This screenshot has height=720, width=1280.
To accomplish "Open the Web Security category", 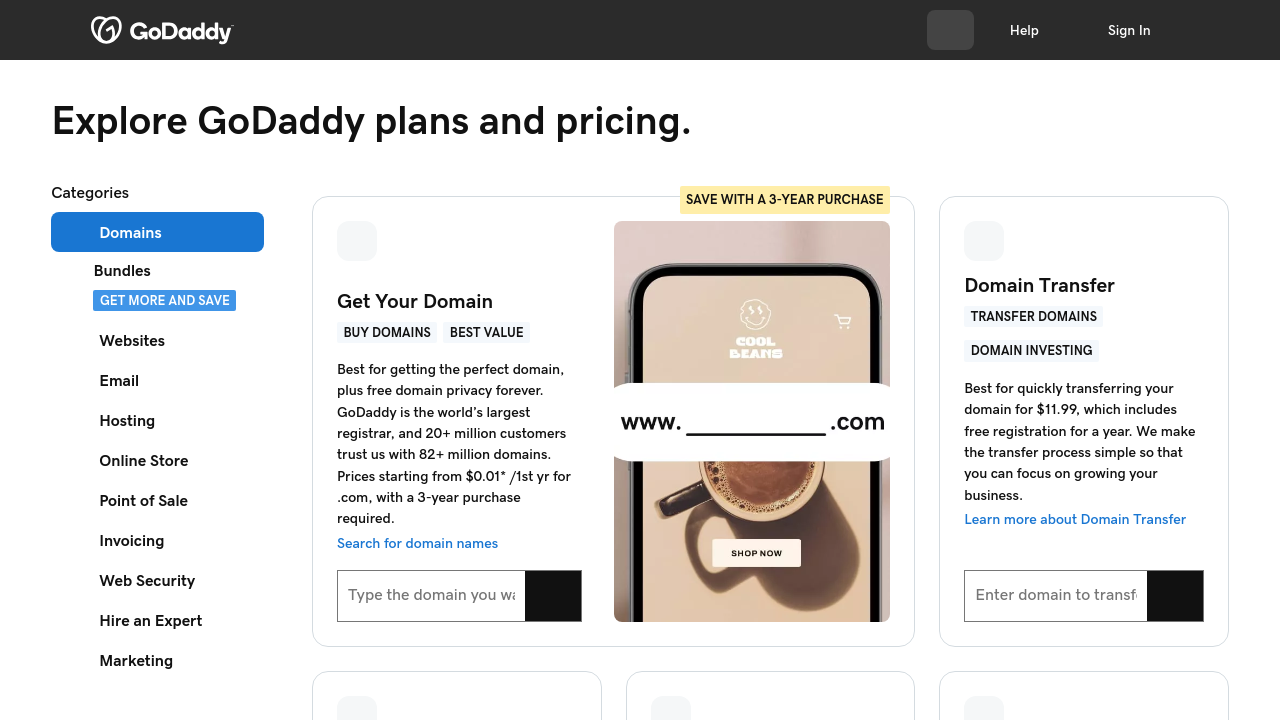I will coord(147,581).
